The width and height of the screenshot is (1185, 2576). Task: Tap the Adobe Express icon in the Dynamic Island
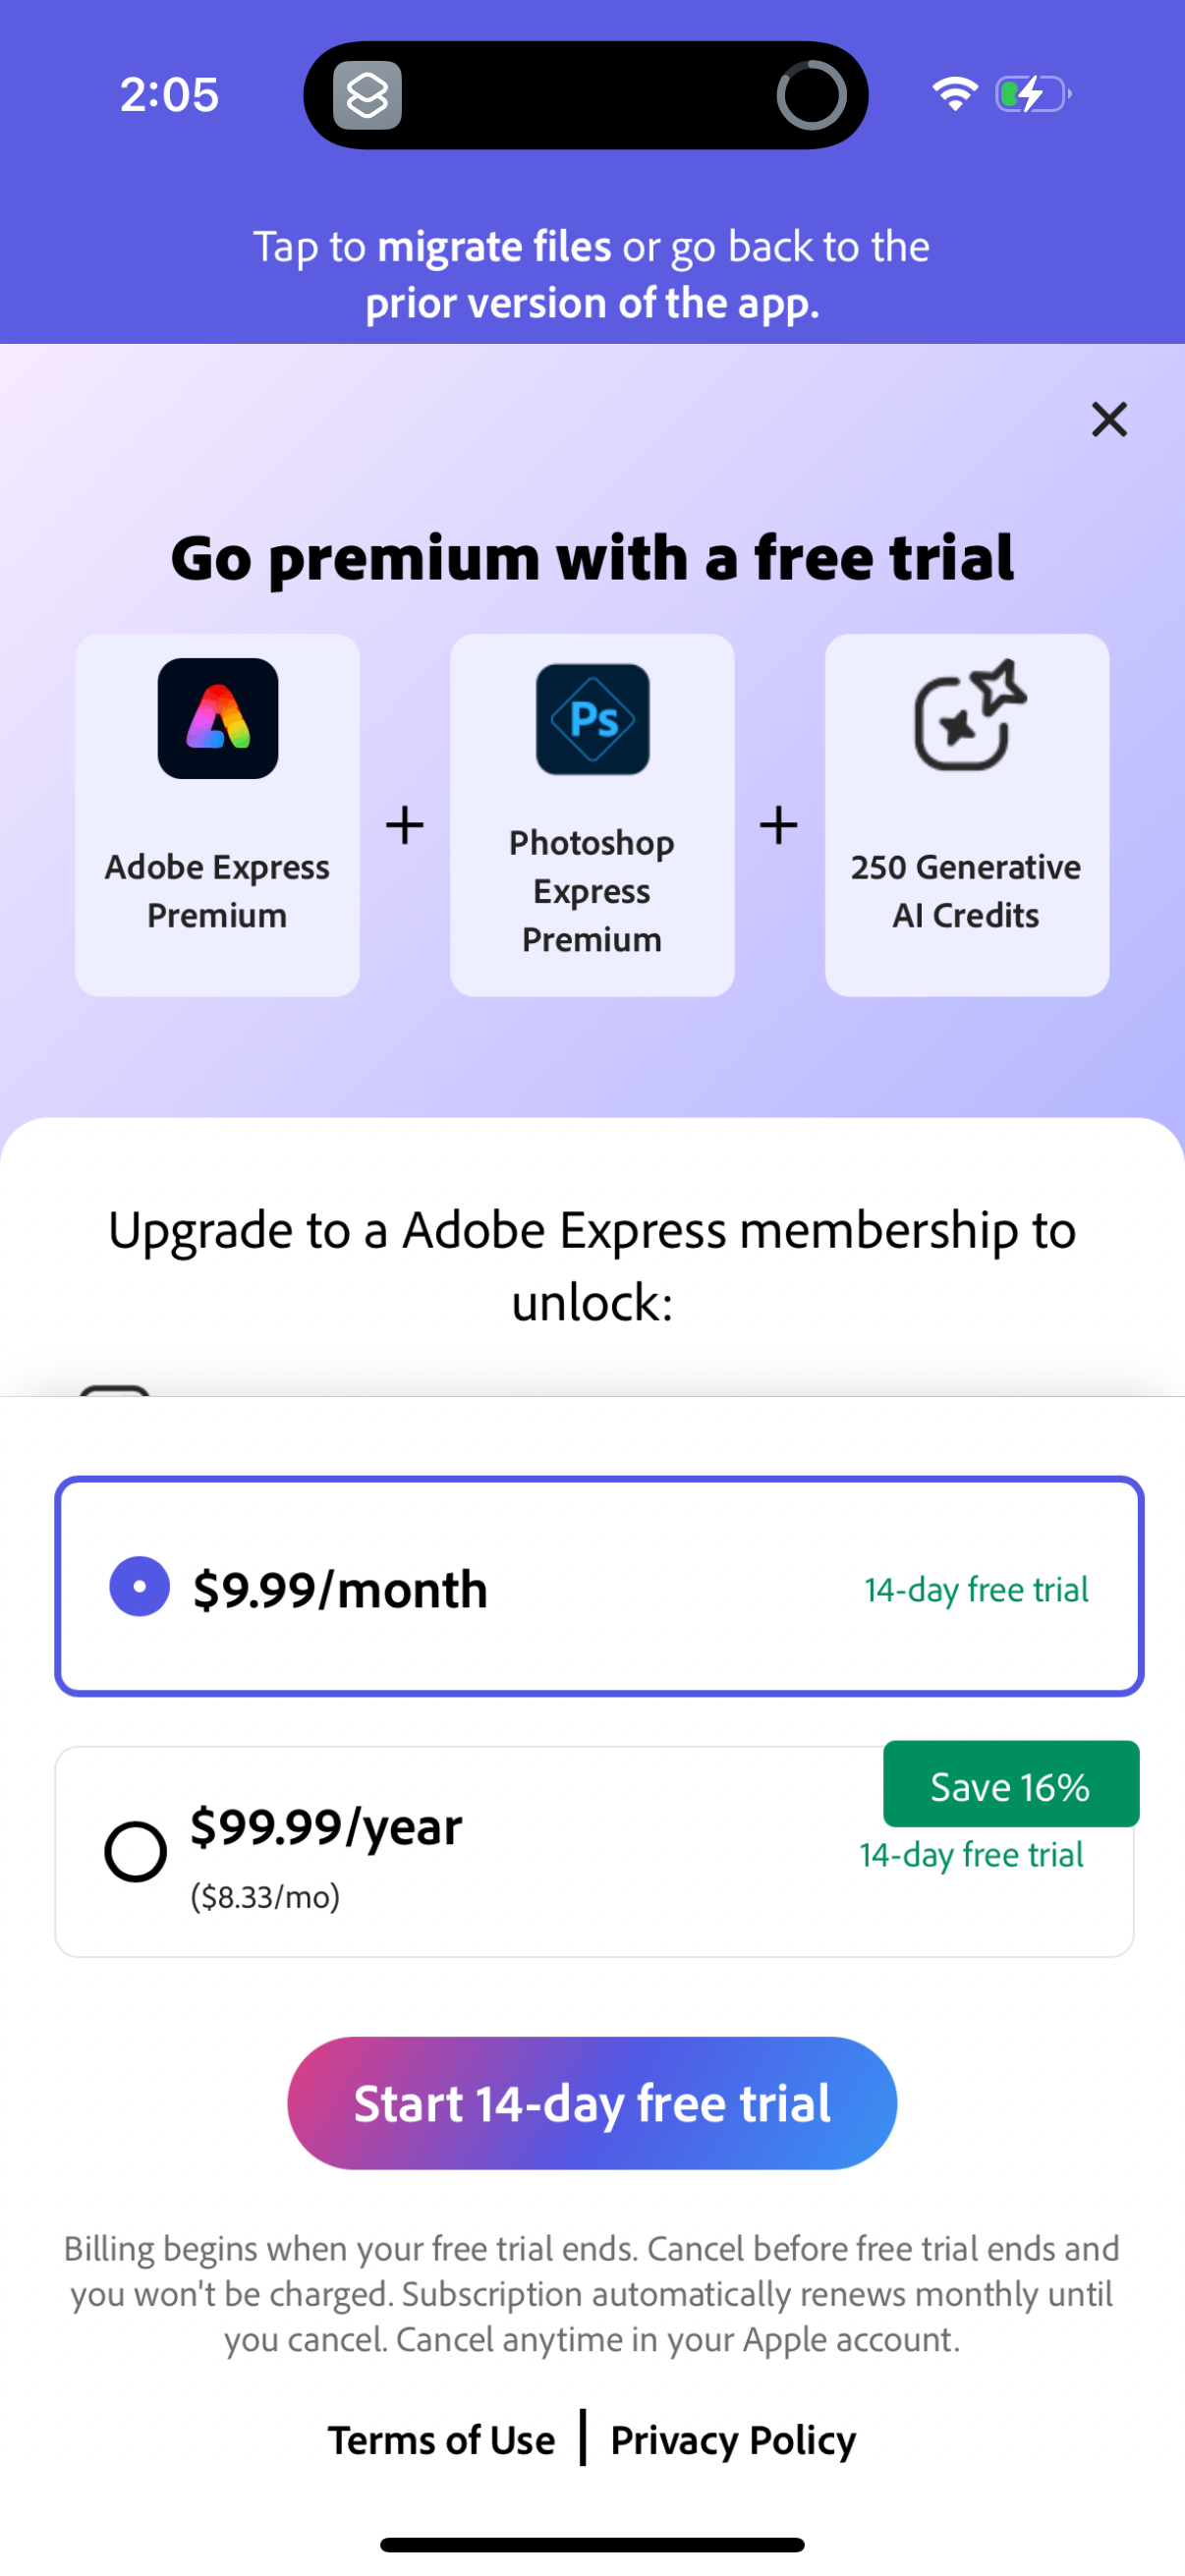click(x=365, y=93)
